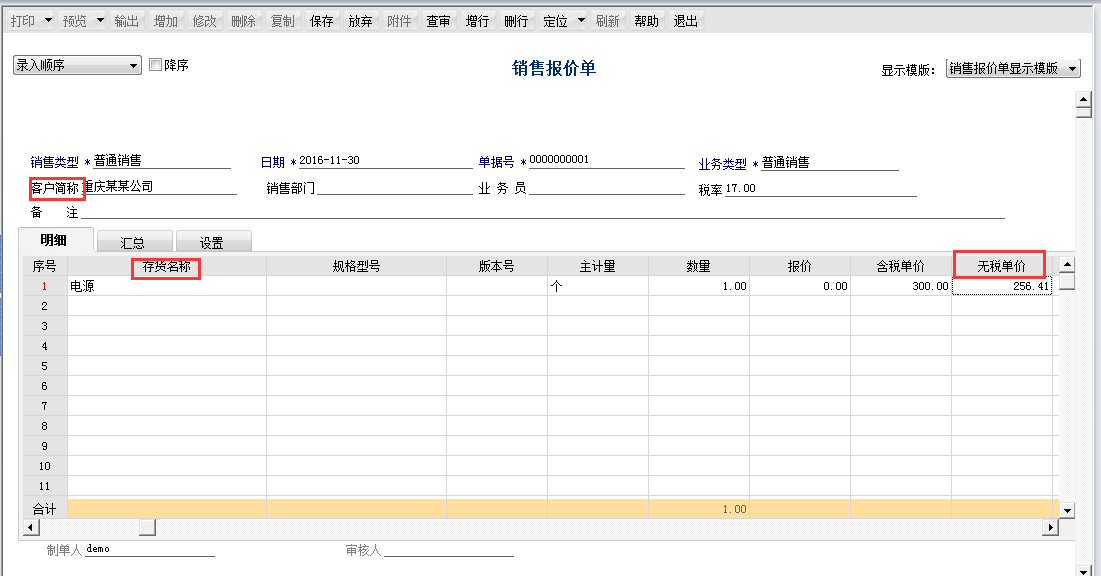Enable the 降序 descending order checkbox

click(x=155, y=64)
